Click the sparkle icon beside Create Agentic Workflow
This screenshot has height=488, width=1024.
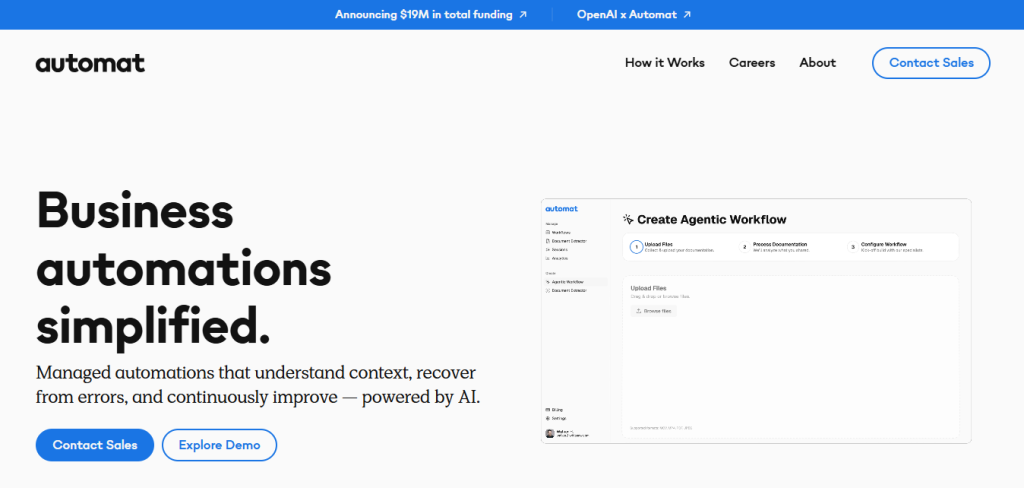pyautogui.click(x=628, y=219)
